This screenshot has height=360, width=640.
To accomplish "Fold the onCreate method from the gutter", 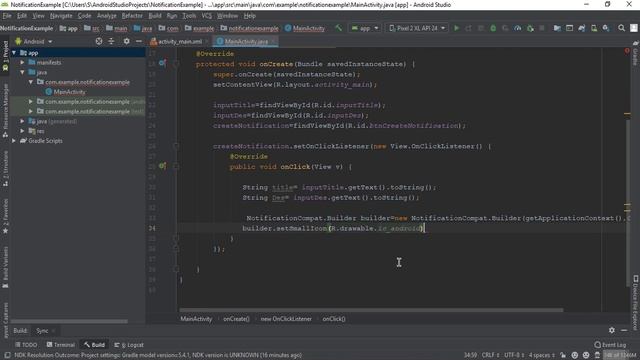I will click(176, 64).
